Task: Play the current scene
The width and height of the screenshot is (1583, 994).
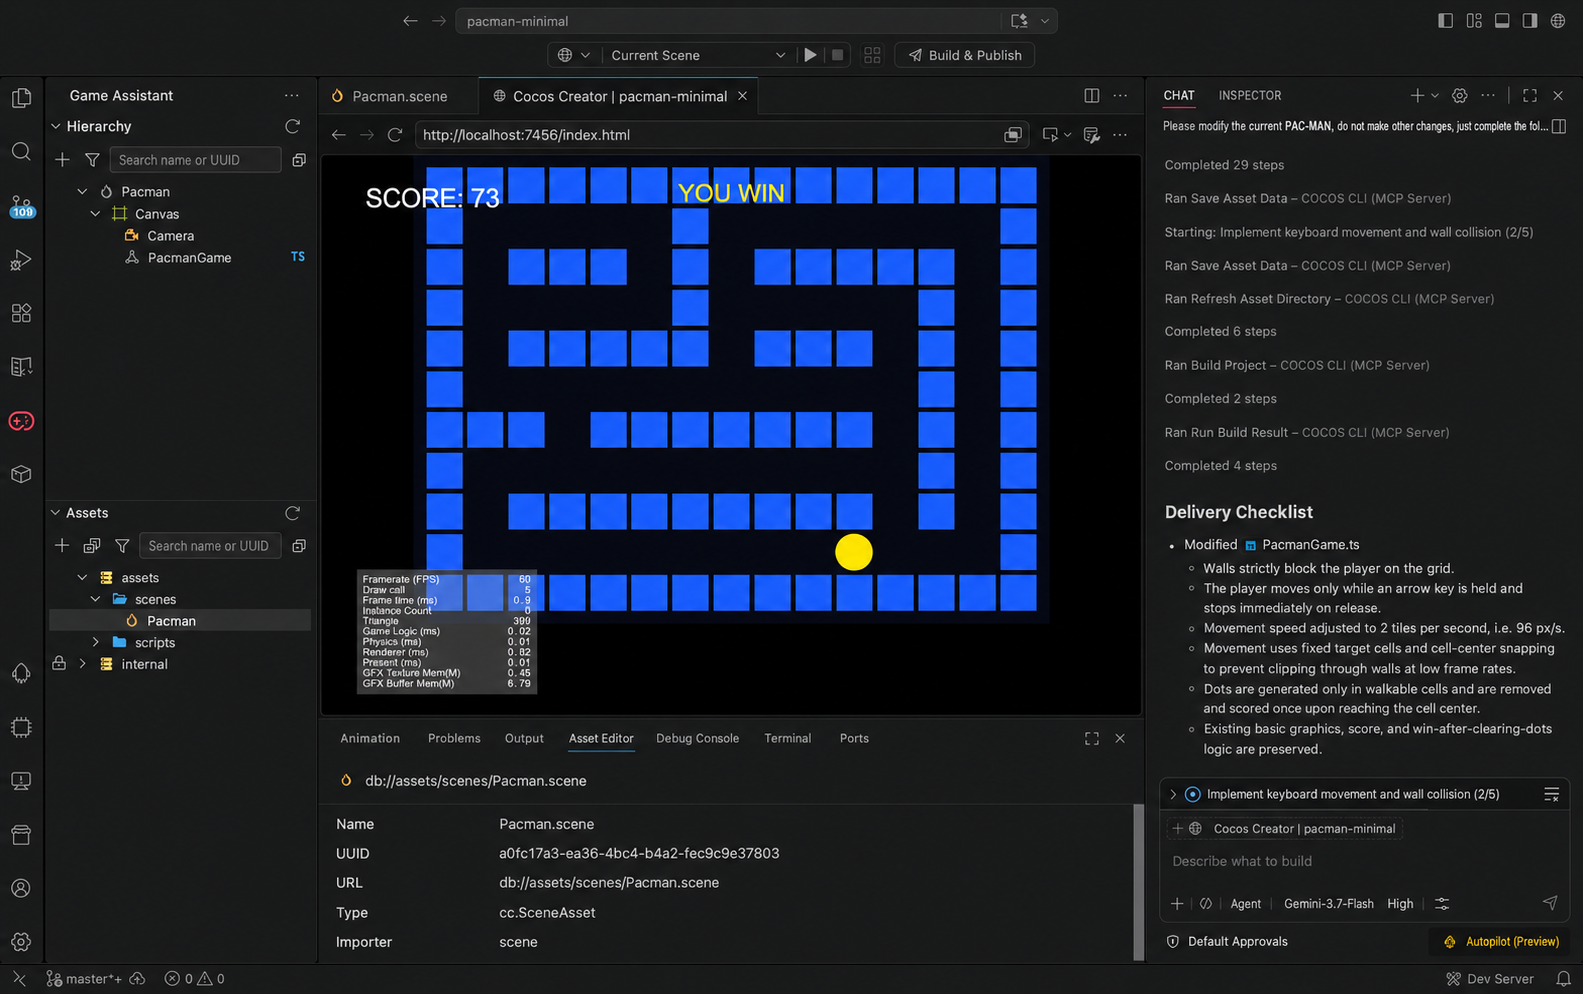Action: coord(810,55)
